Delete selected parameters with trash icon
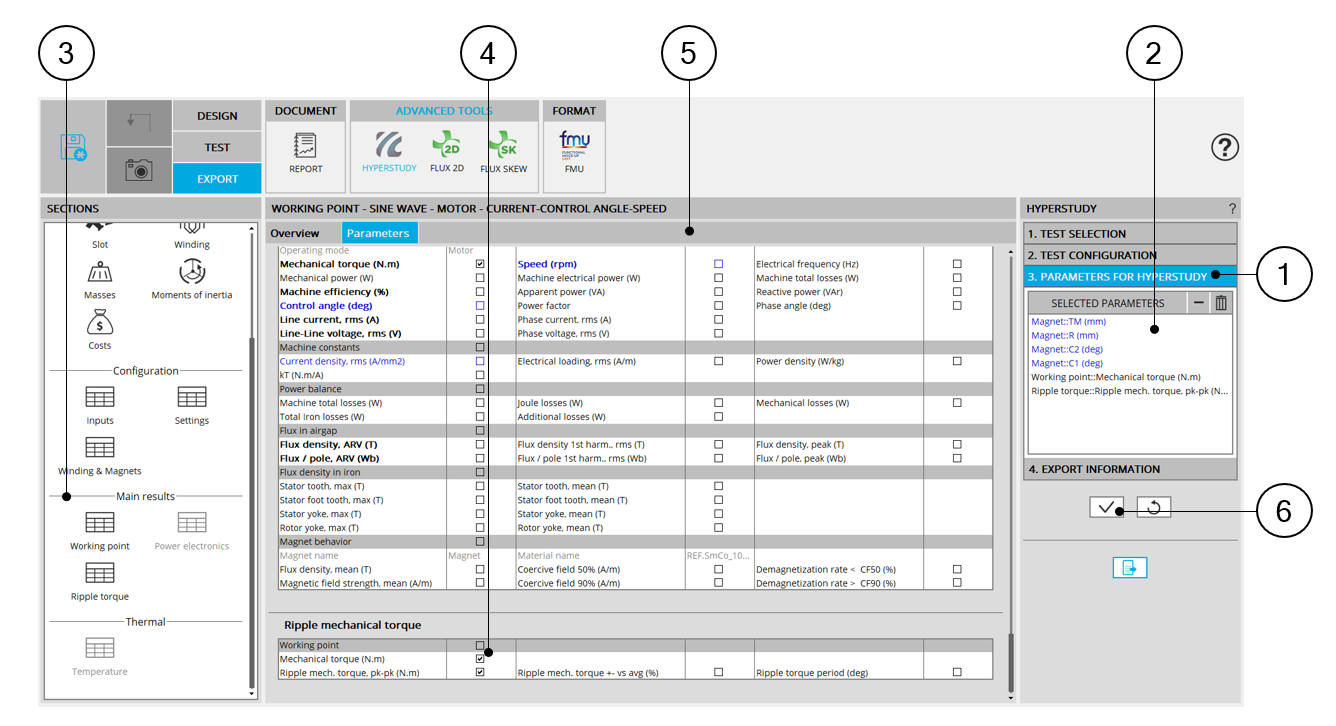1336x726 pixels. tap(1220, 303)
